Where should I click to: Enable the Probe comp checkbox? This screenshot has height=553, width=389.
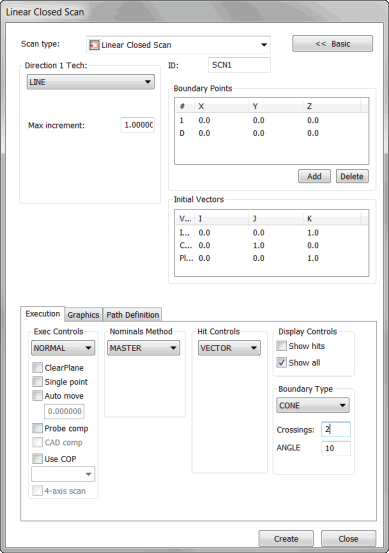(37, 428)
